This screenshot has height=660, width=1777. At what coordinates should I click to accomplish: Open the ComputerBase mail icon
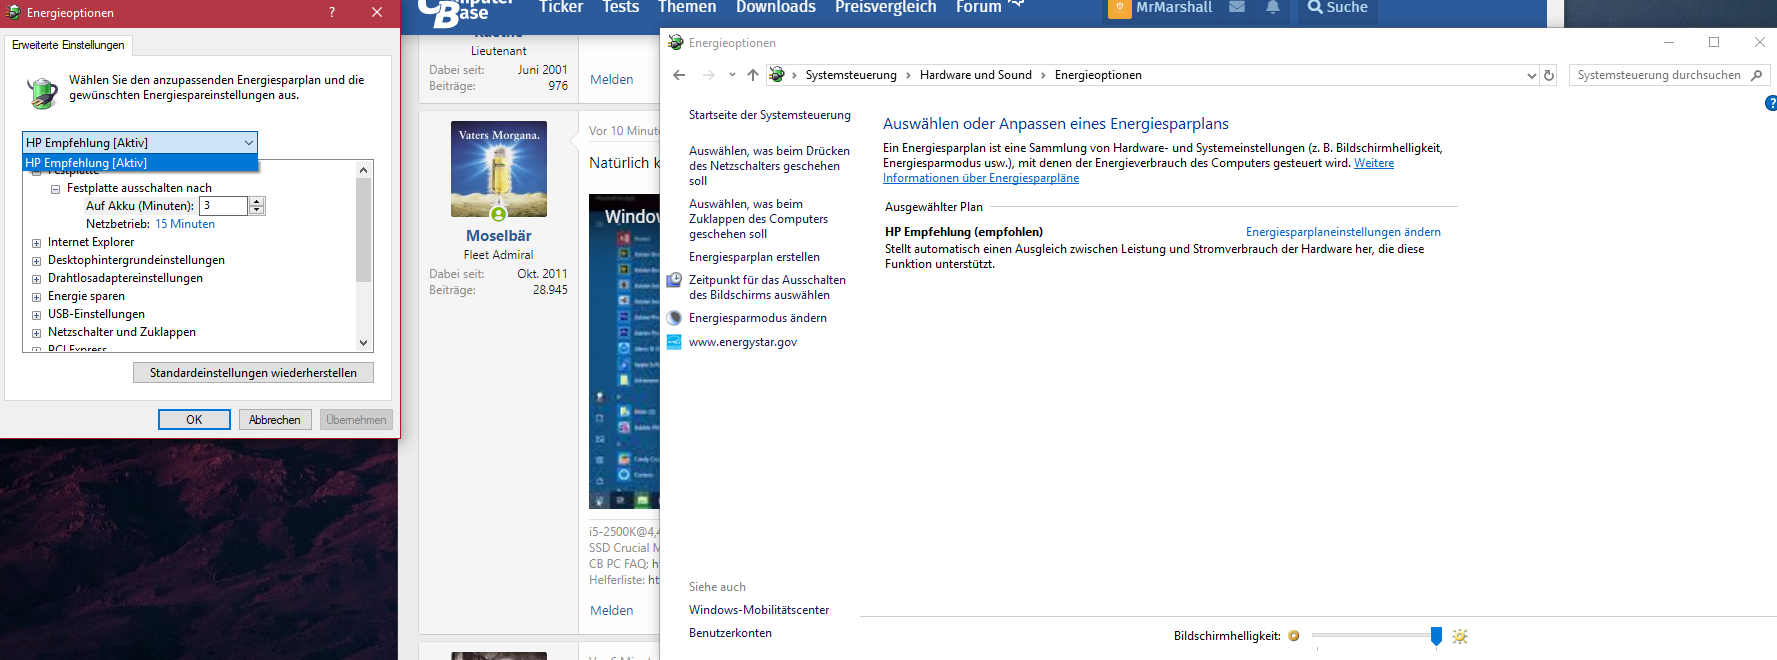tap(1237, 7)
